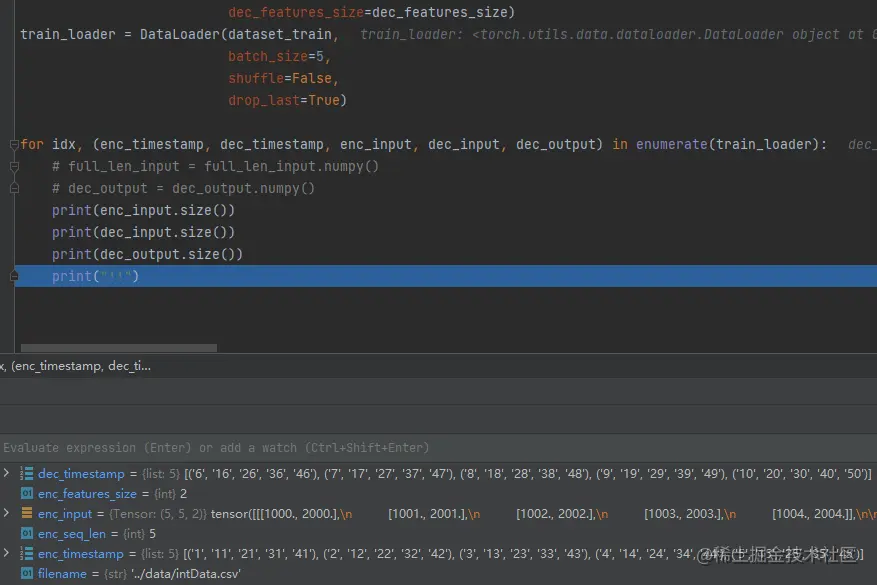Screen dimensions: 877x585
Task: Expand the dec_timestamp variable node
Action: [x=6, y=473]
